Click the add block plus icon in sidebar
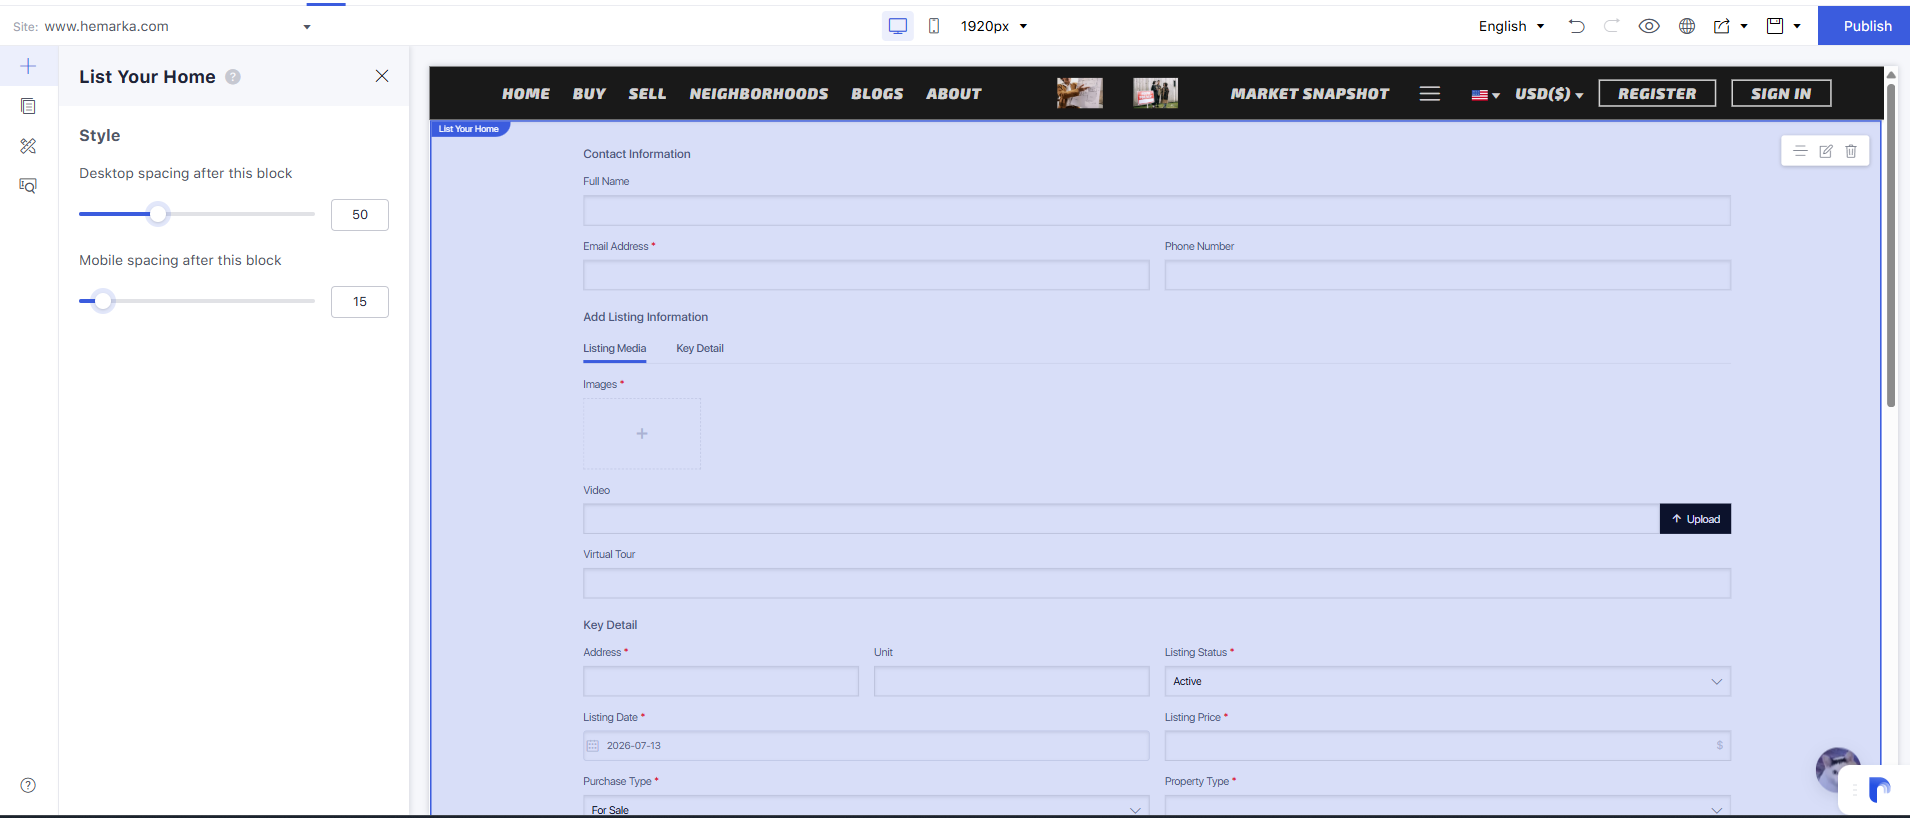1910x818 pixels. click(28, 66)
